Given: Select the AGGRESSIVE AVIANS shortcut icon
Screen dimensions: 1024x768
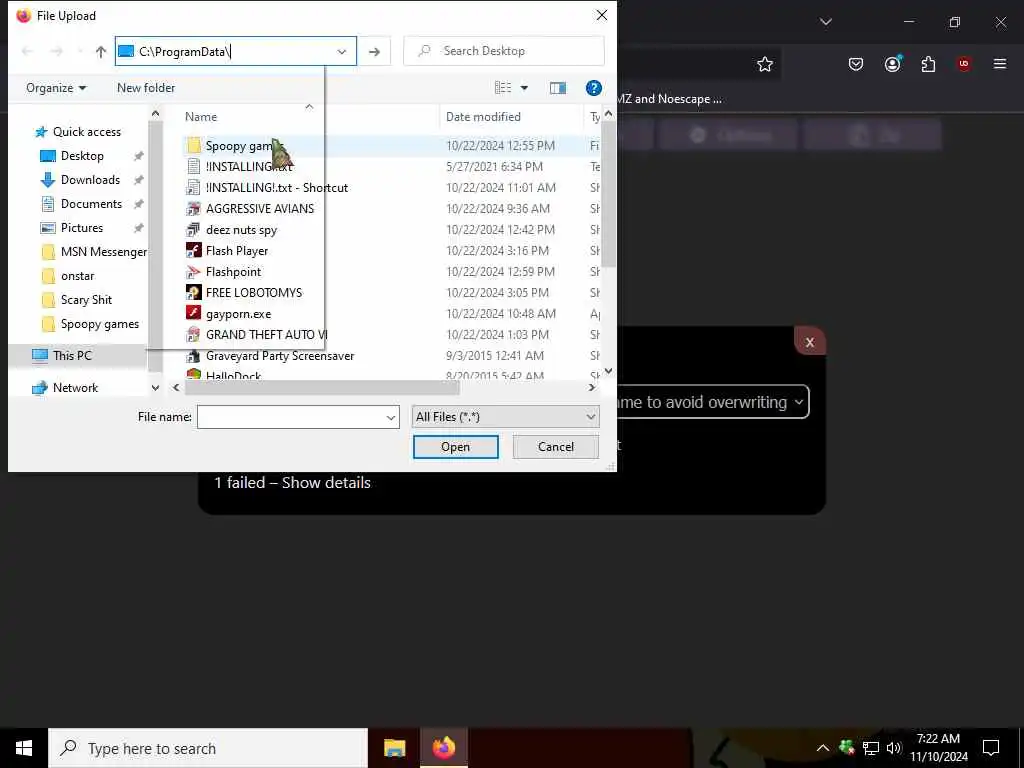Looking at the screenshot, I should point(193,208).
